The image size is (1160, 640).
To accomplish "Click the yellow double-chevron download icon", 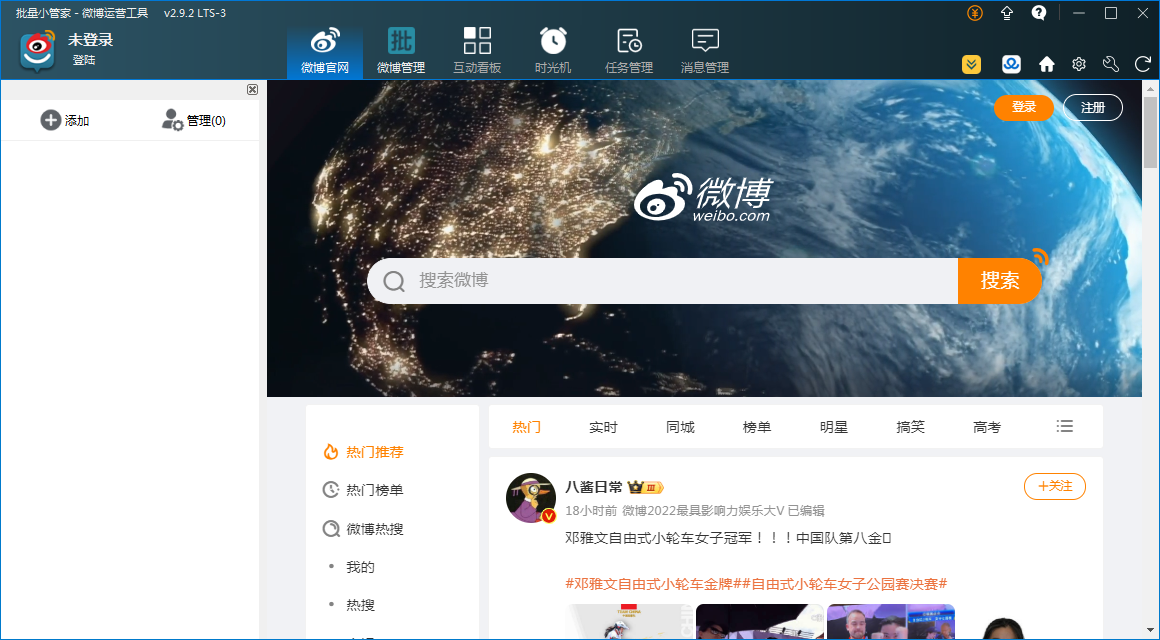I will [x=971, y=64].
